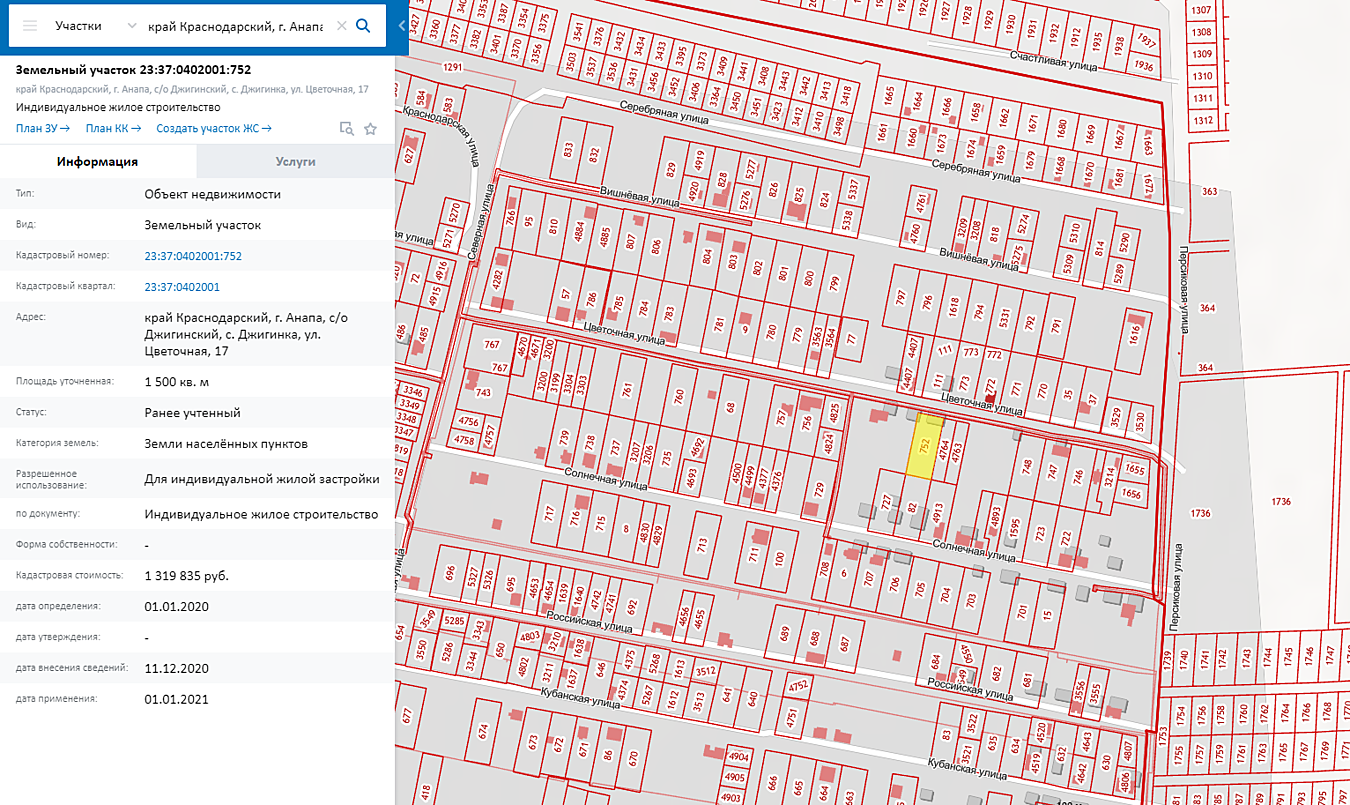
Task: Select parcel 68 on the map
Action: click(x=730, y=407)
